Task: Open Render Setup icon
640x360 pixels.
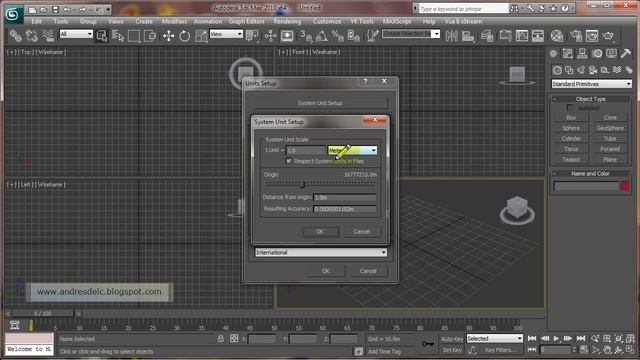Action: pyautogui.click(x=576, y=36)
